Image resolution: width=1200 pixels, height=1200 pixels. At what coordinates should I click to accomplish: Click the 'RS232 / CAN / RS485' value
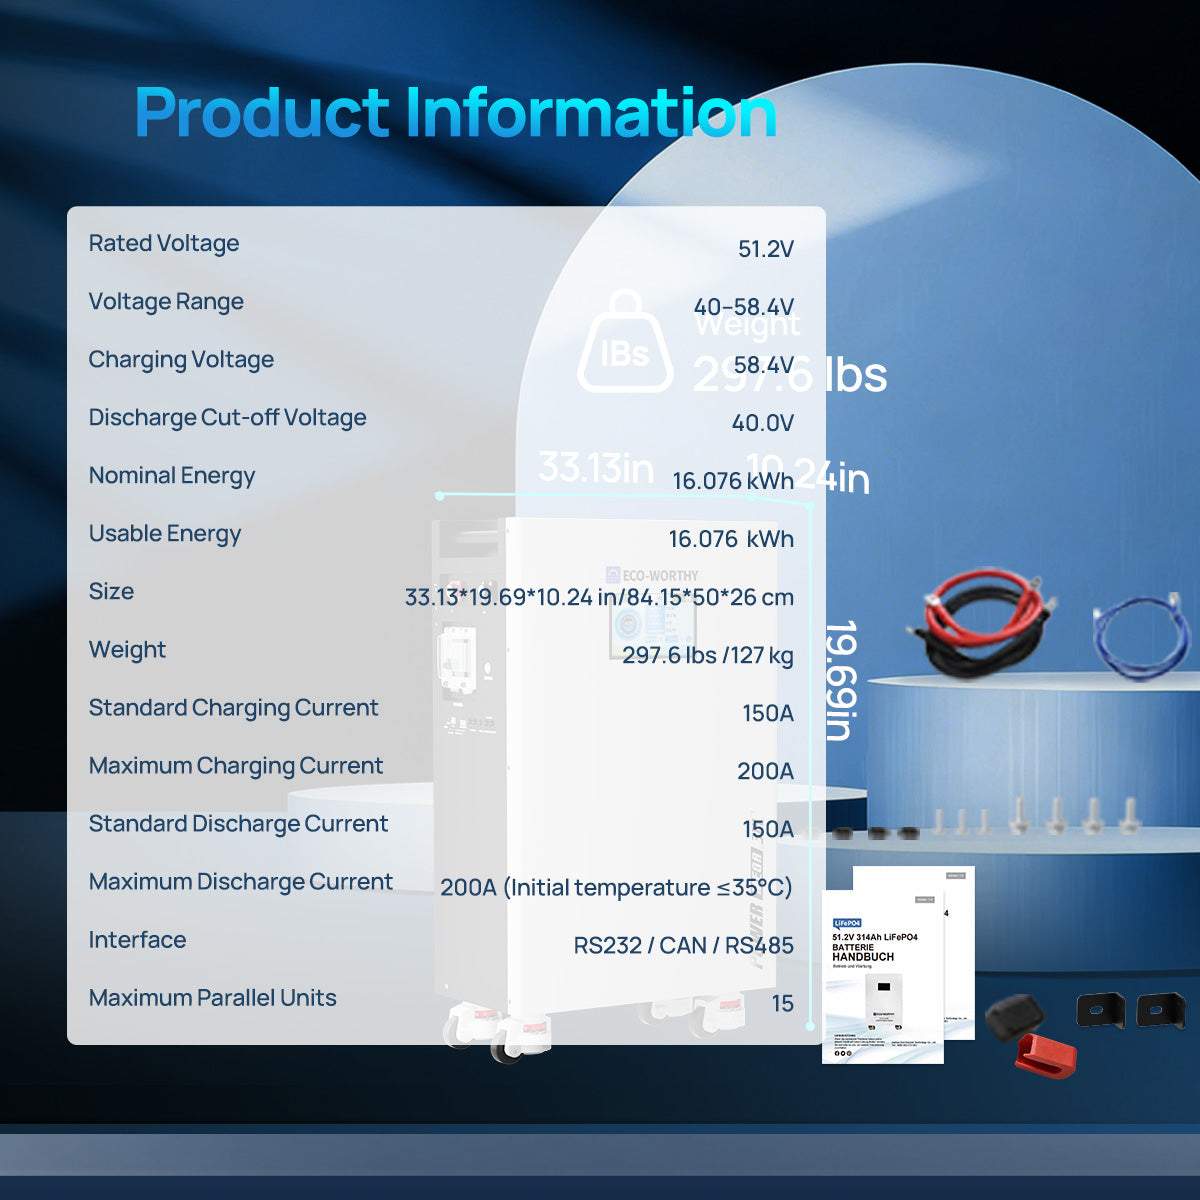coord(684,945)
